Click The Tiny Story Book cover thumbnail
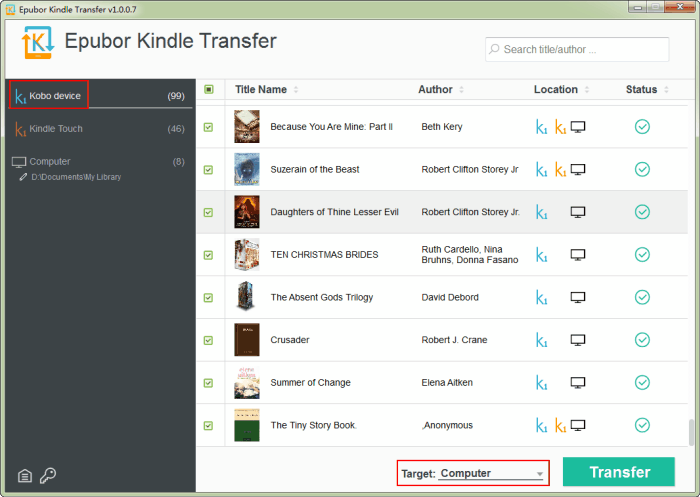Viewport: 700px width, 497px height. pos(247,426)
